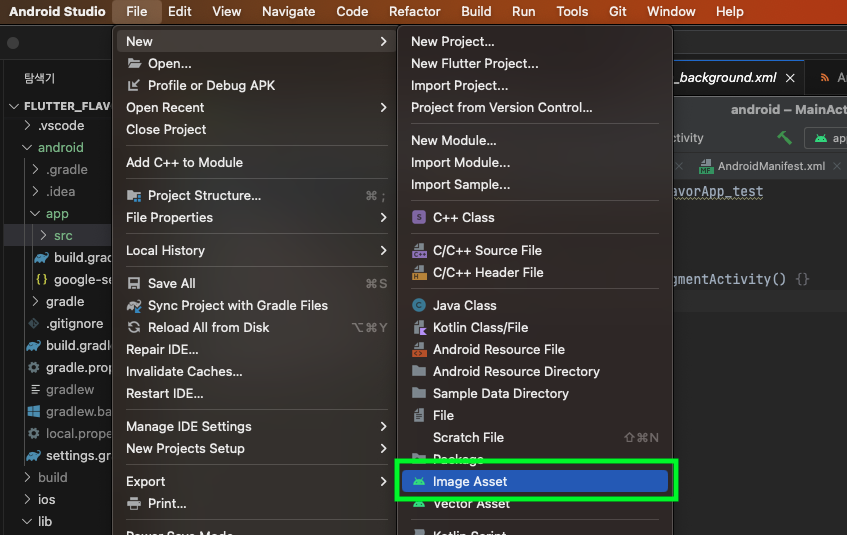Screen dimensions: 847x535
Task: Collapse the android folder
Action: click(27, 148)
